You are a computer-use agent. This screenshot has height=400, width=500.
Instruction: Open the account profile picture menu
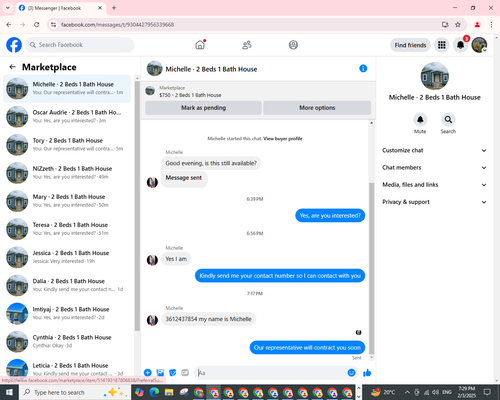point(479,45)
